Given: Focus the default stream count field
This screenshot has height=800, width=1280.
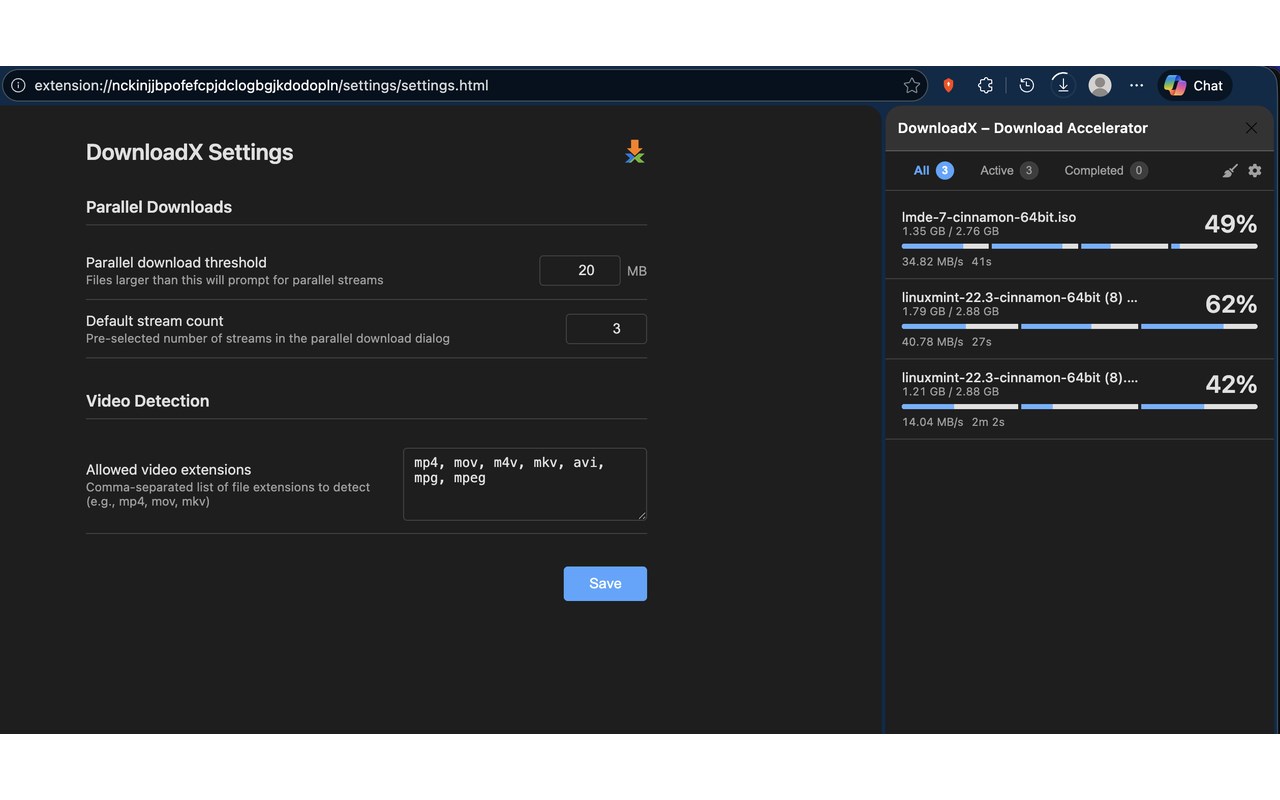Looking at the screenshot, I should coord(606,329).
